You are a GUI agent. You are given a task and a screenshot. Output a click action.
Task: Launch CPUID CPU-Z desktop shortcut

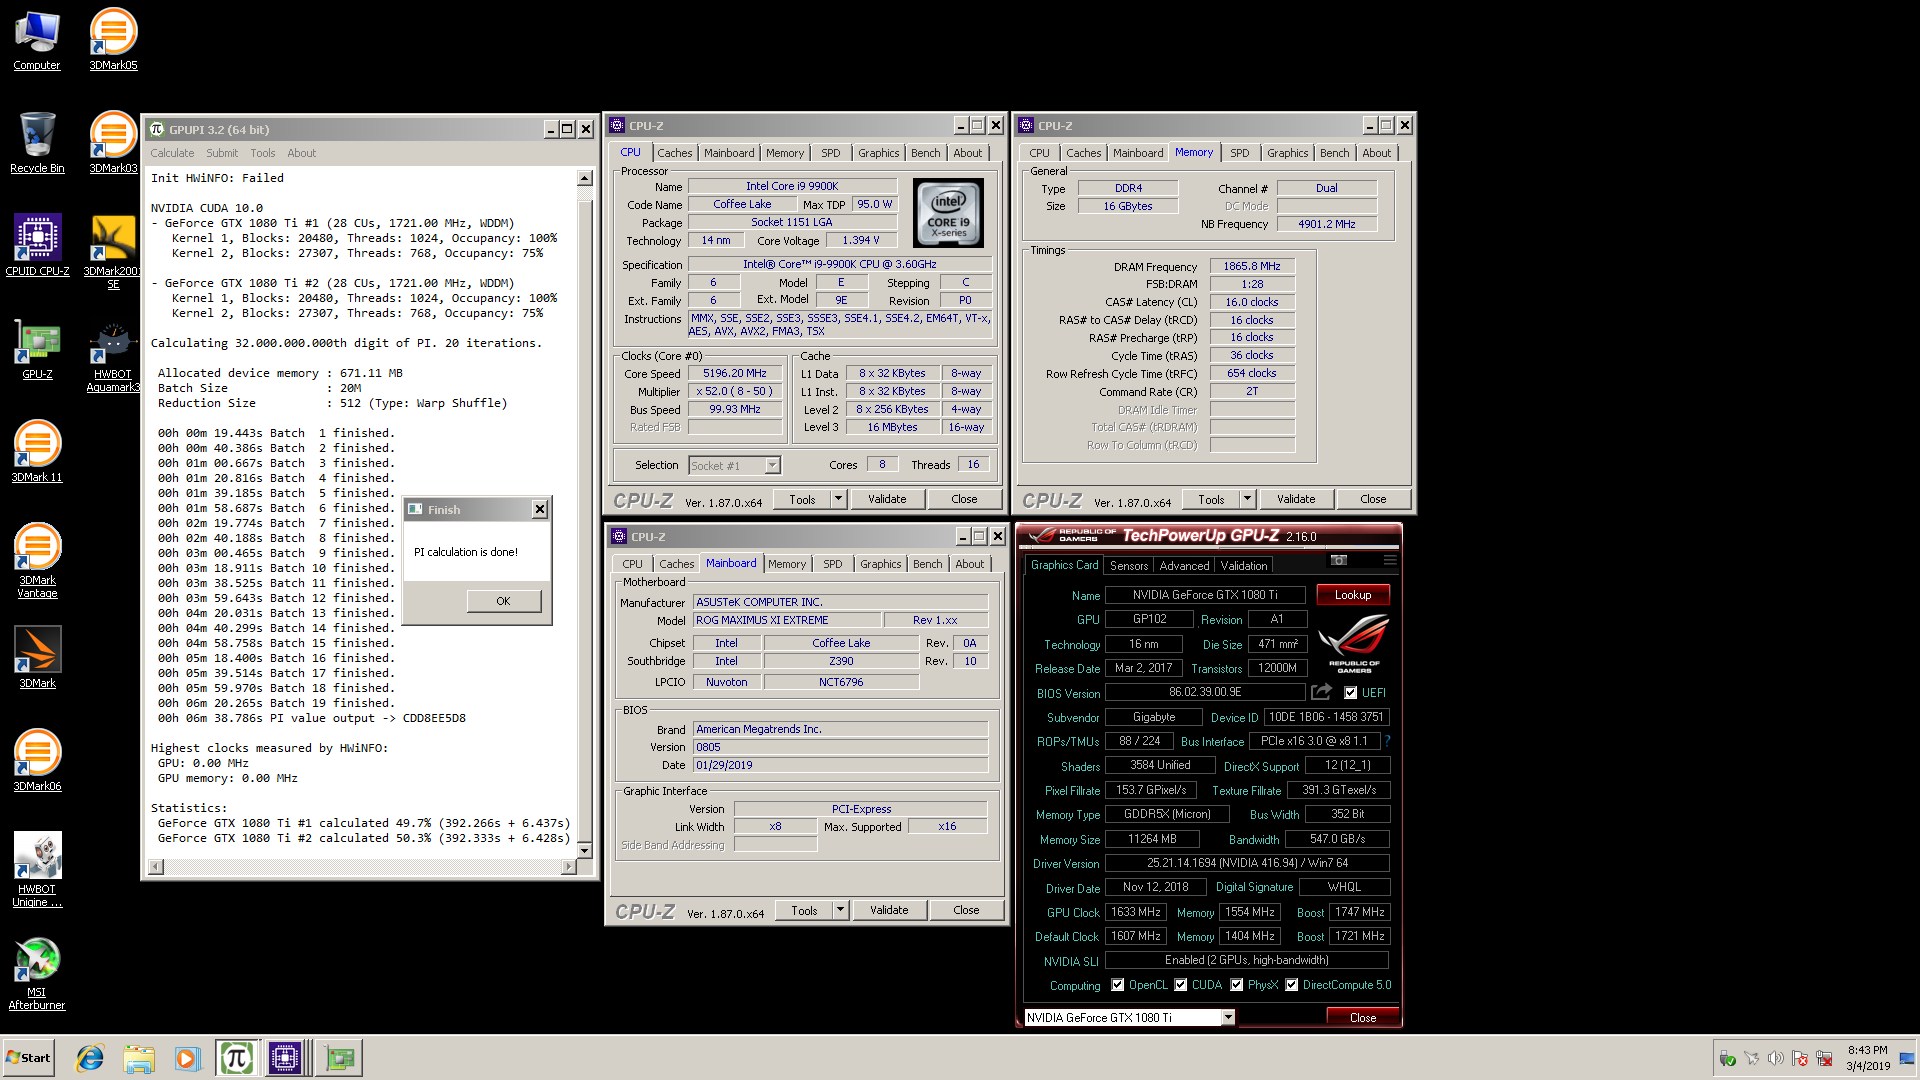tap(37, 246)
